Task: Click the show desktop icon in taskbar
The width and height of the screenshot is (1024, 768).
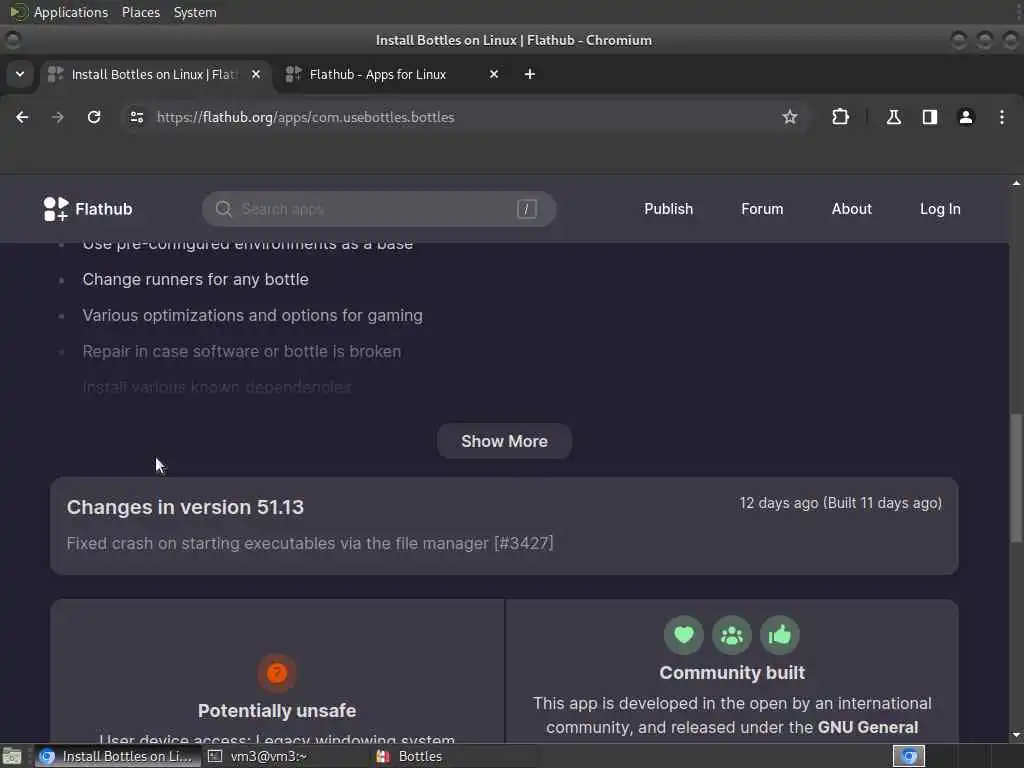Action: click(12, 756)
